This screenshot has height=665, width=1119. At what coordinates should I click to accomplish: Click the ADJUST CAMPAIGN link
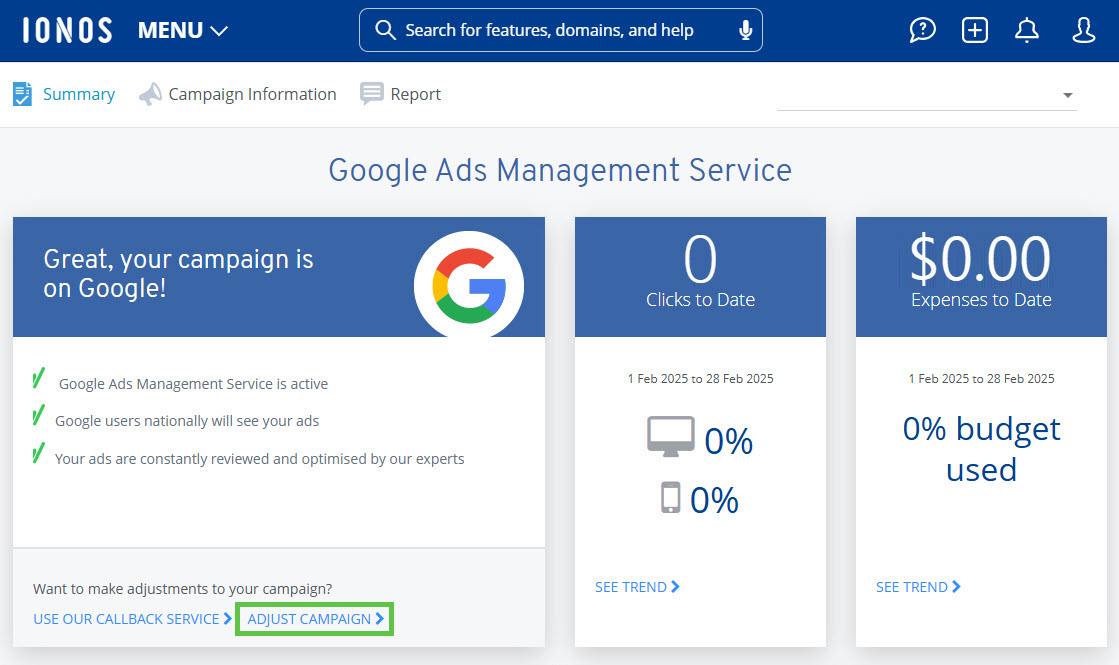click(x=313, y=618)
